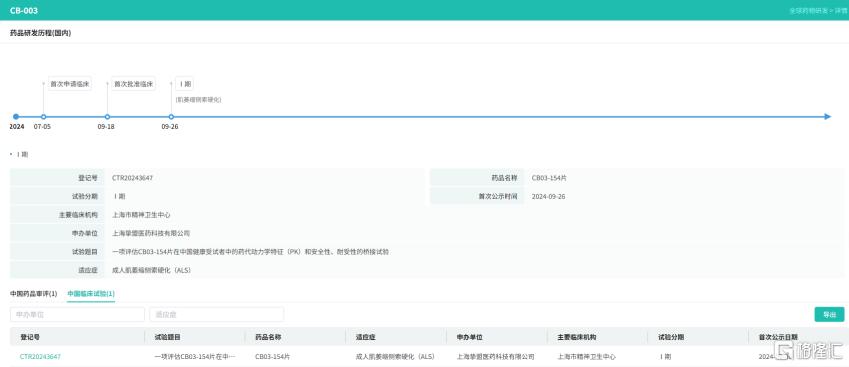849x367 pixels.
Task: Select the Ⅰ期 timeline label box
Action: (185, 84)
